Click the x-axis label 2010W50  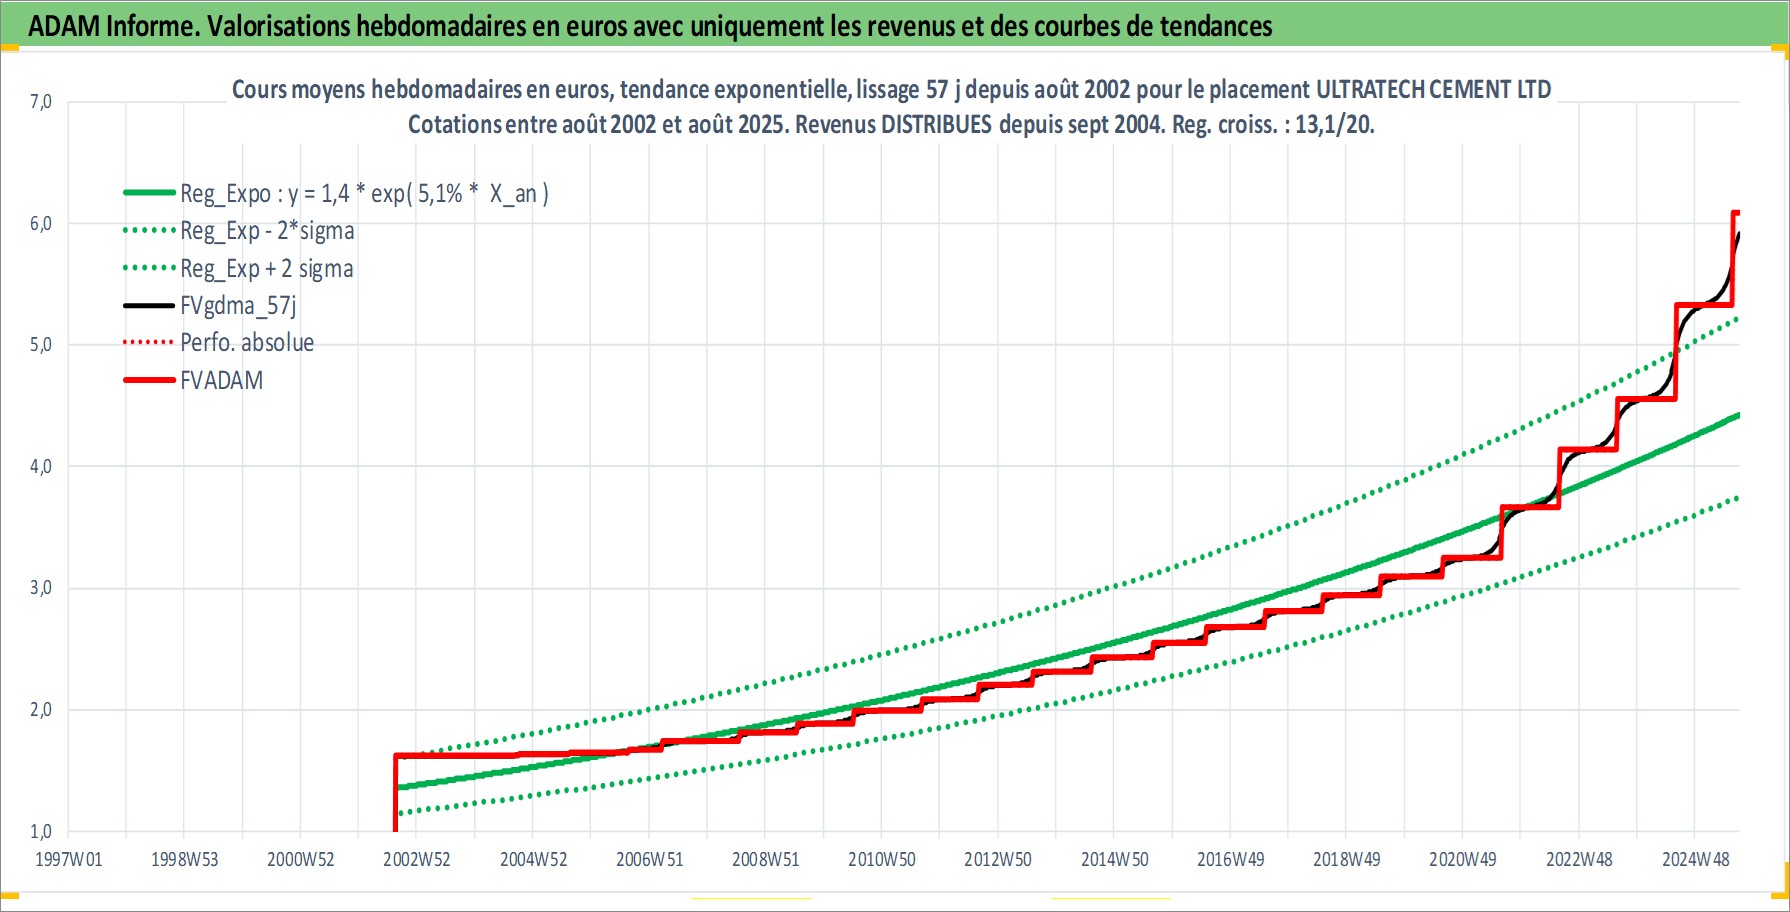[882, 860]
